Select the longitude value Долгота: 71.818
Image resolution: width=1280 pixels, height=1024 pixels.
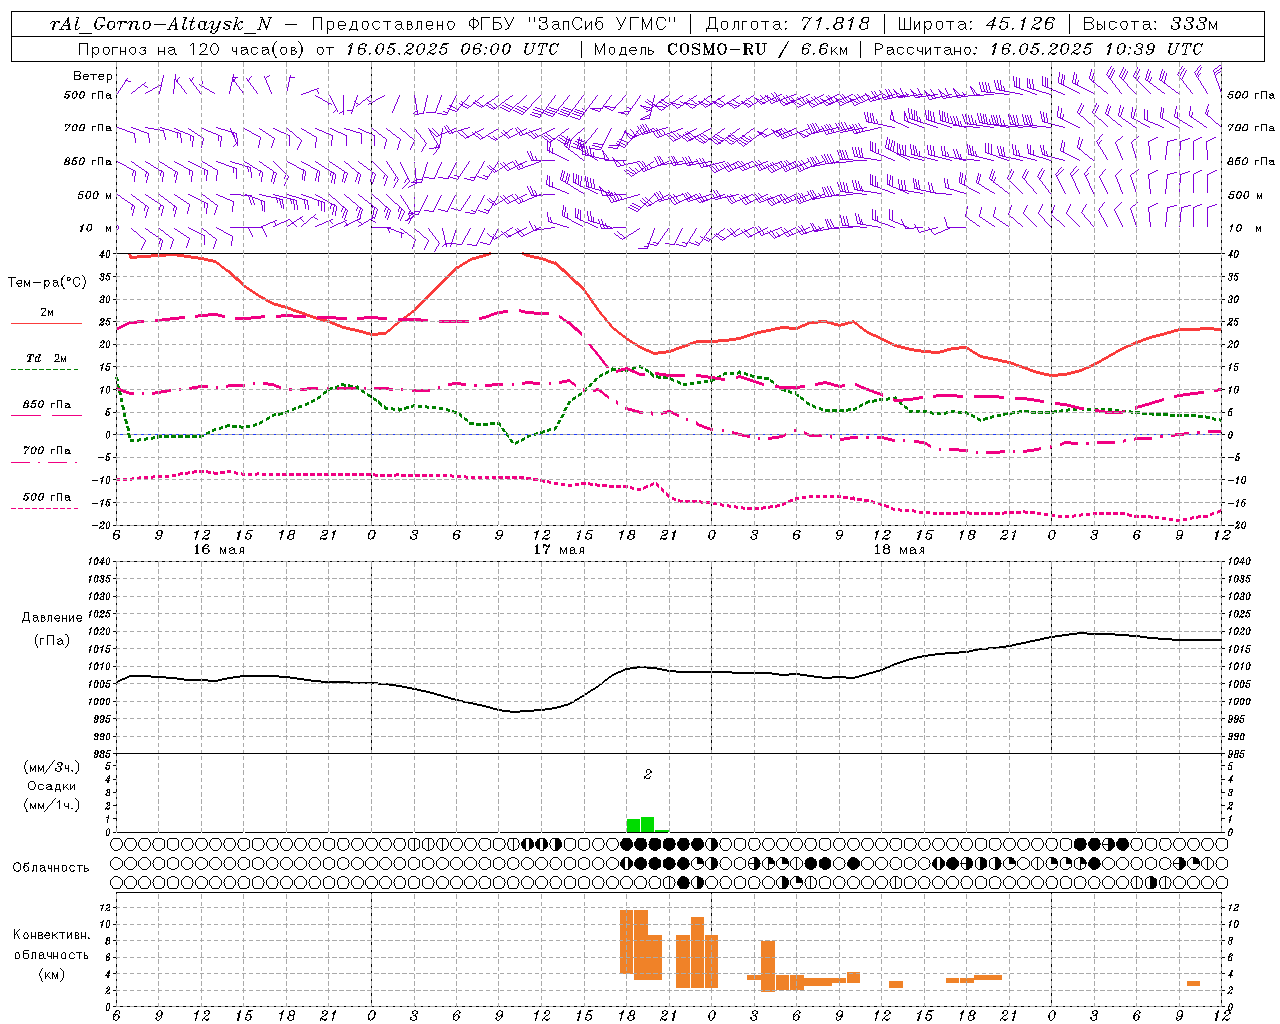[787, 24]
